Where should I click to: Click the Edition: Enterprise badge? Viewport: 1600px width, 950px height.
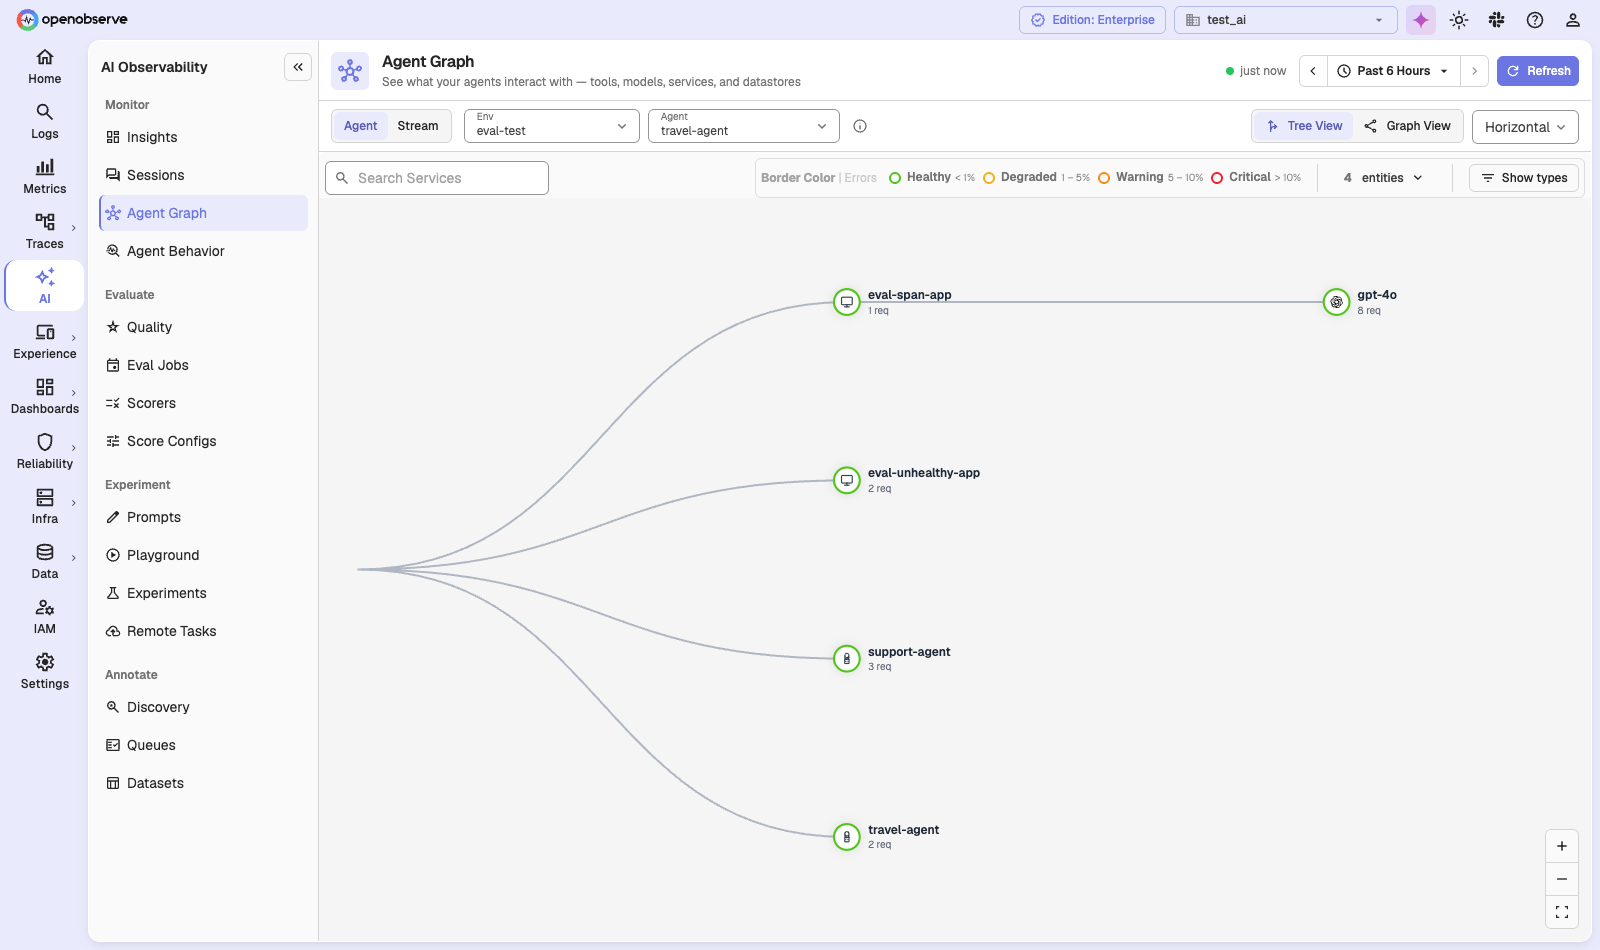1092,20
